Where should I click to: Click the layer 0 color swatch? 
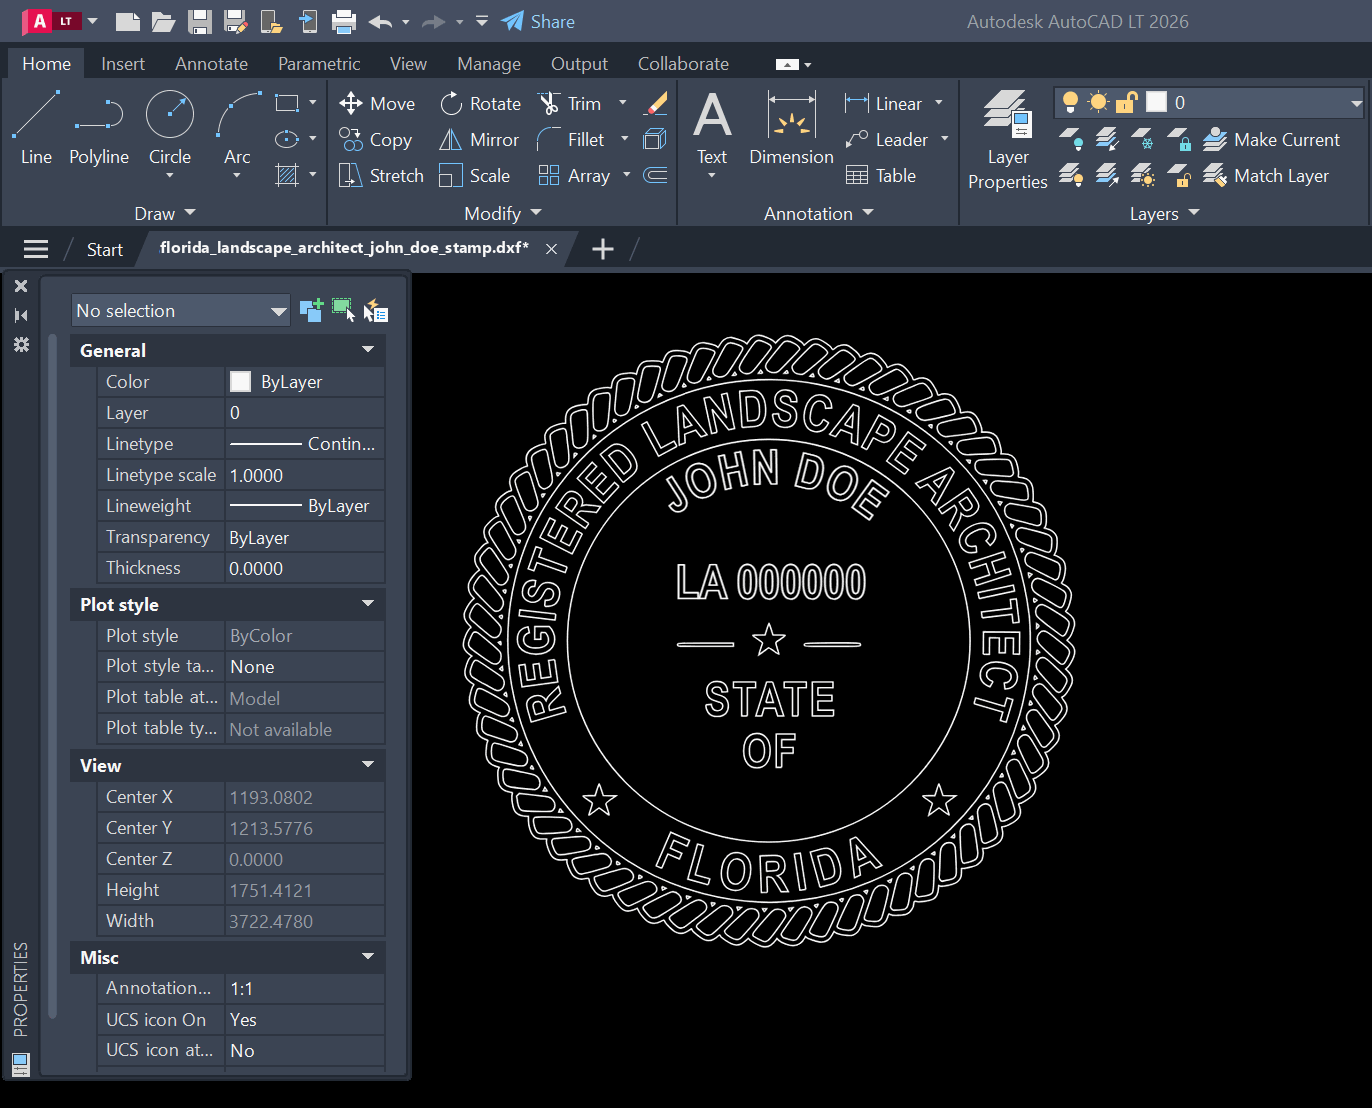1156,102
